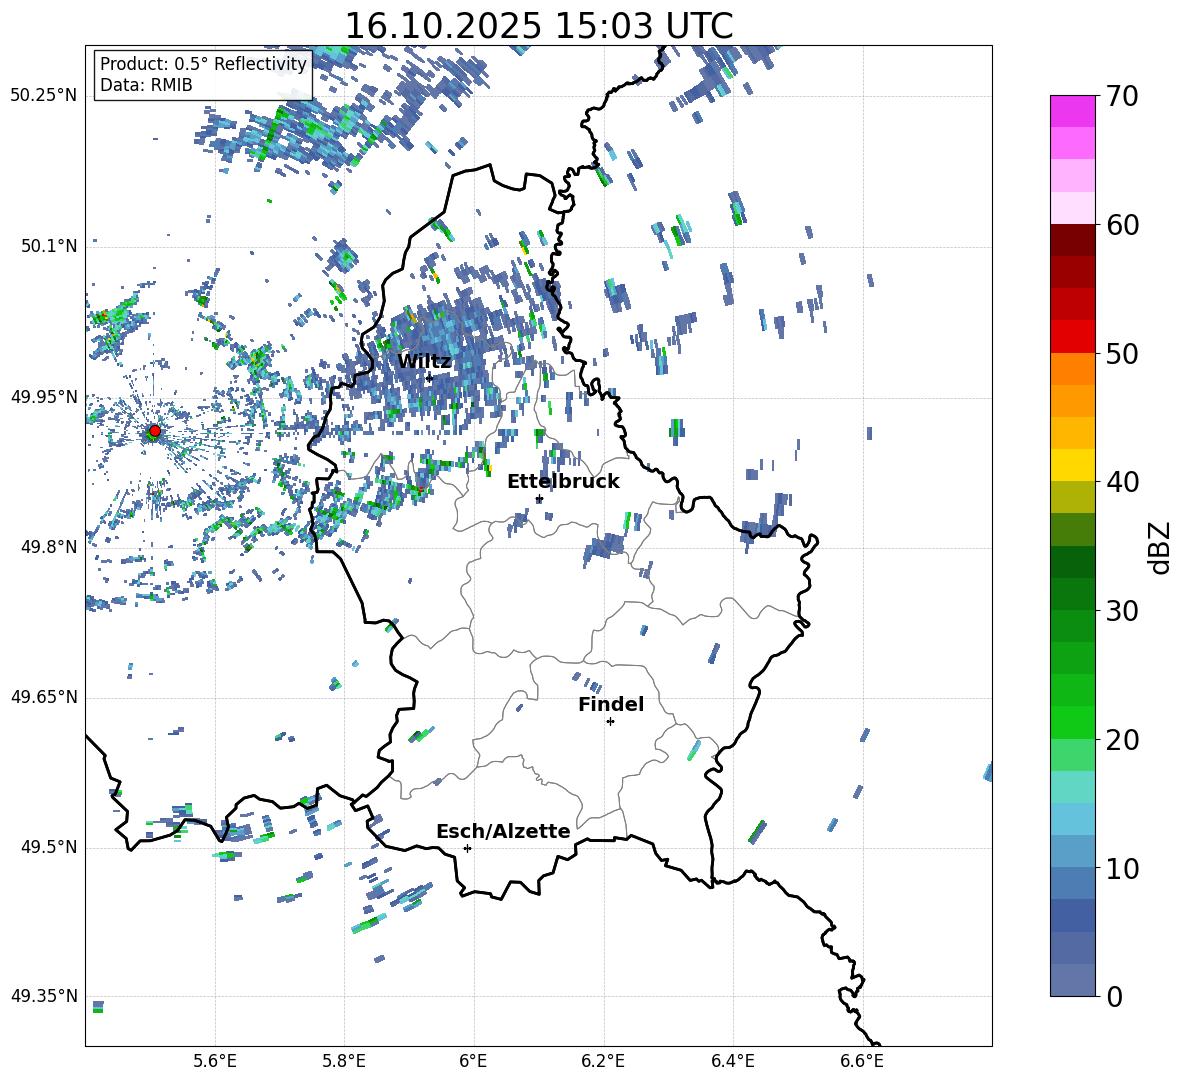Viewport: 1184px width, 1081px height.
Task: Click the 49.65°N latitude label
Action: coord(44,697)
